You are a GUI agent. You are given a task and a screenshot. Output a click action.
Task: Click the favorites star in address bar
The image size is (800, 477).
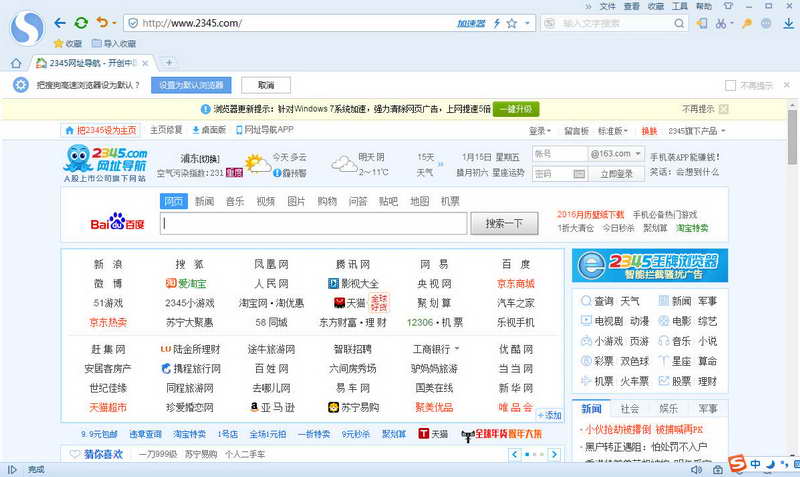pyautogui.click(x=512, y=22)
